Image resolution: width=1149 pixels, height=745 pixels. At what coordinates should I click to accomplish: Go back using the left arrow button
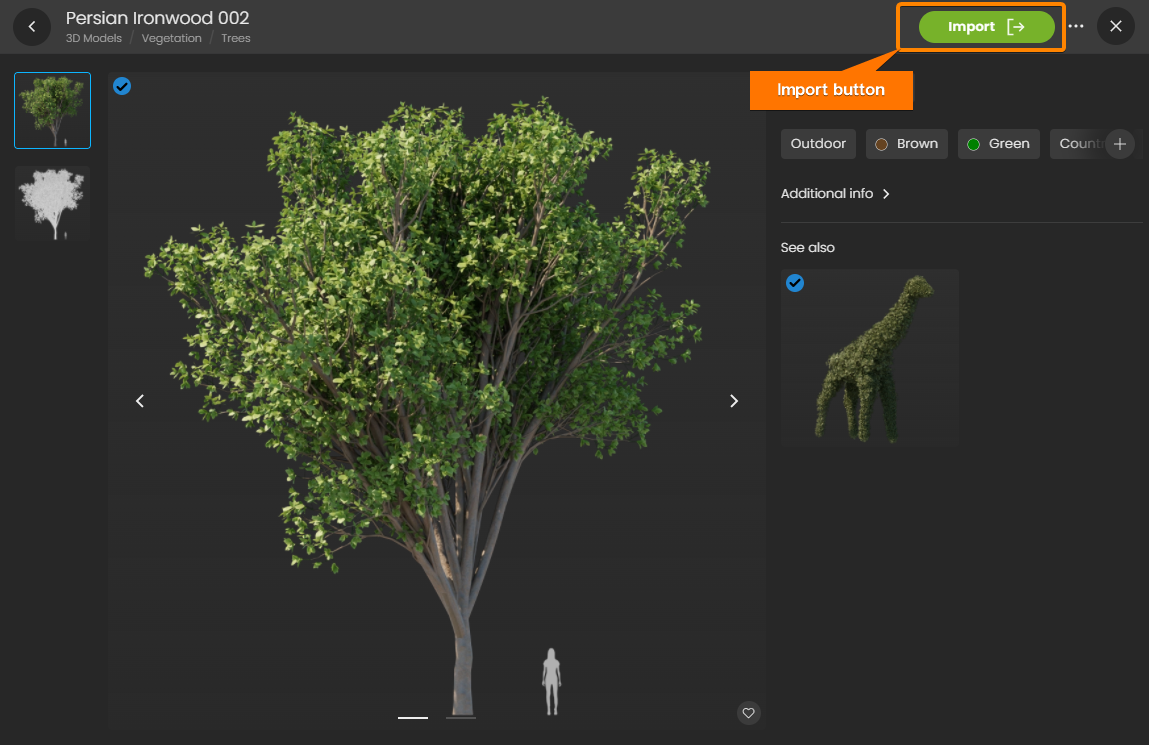click(x=32, y=27)
